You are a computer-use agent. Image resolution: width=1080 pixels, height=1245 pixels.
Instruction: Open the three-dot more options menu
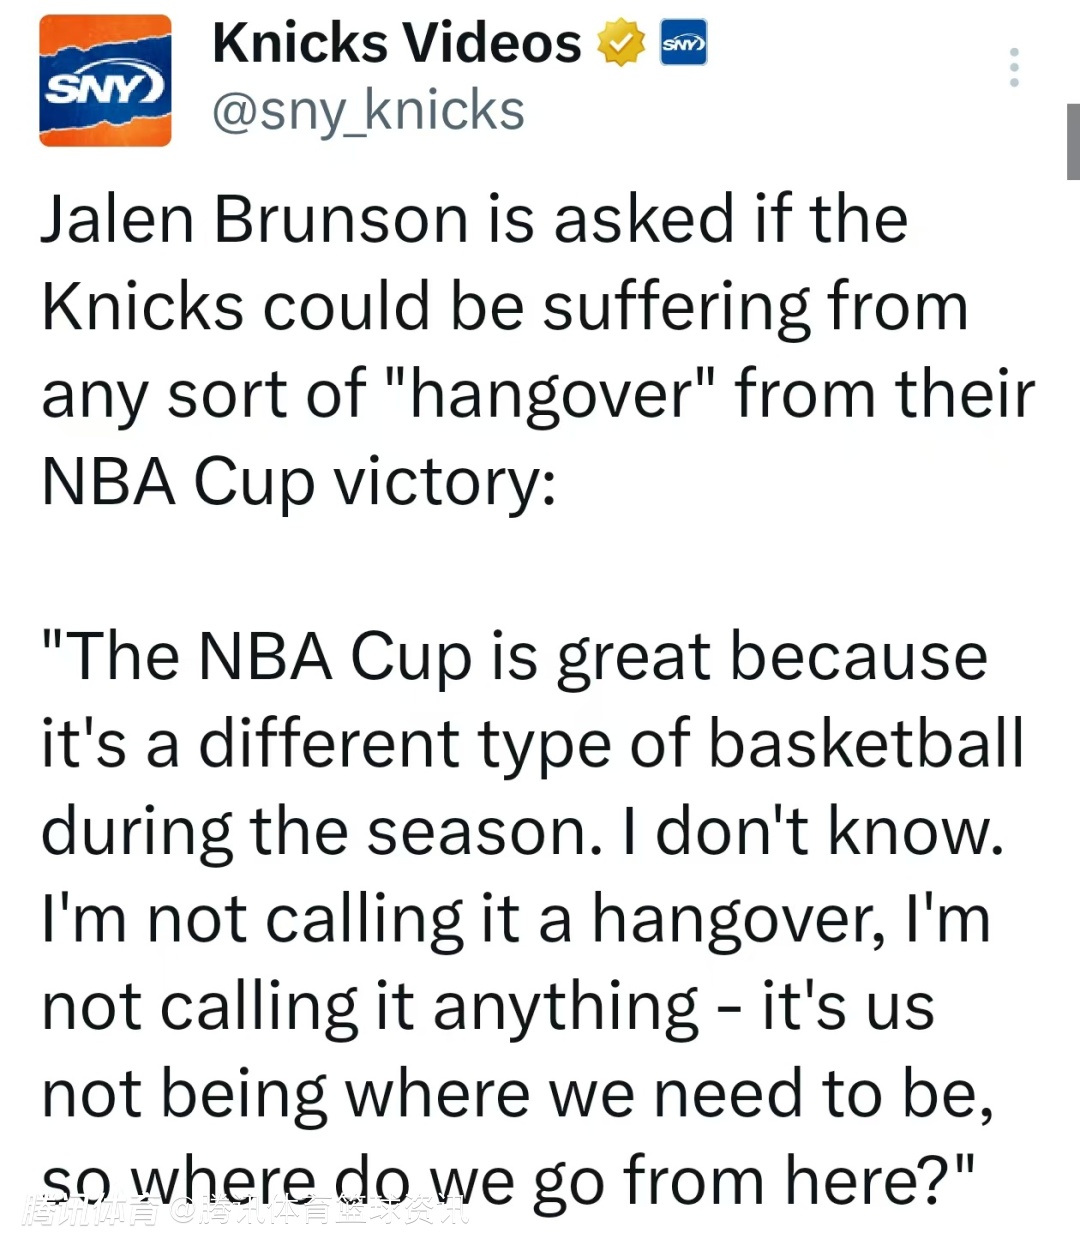click(x=1014, y=67)
